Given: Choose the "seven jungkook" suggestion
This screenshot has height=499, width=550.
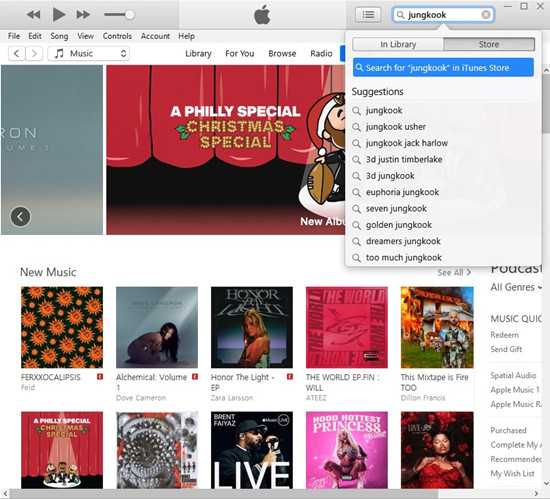Looking at the screenshot, I should coord(443,209).
